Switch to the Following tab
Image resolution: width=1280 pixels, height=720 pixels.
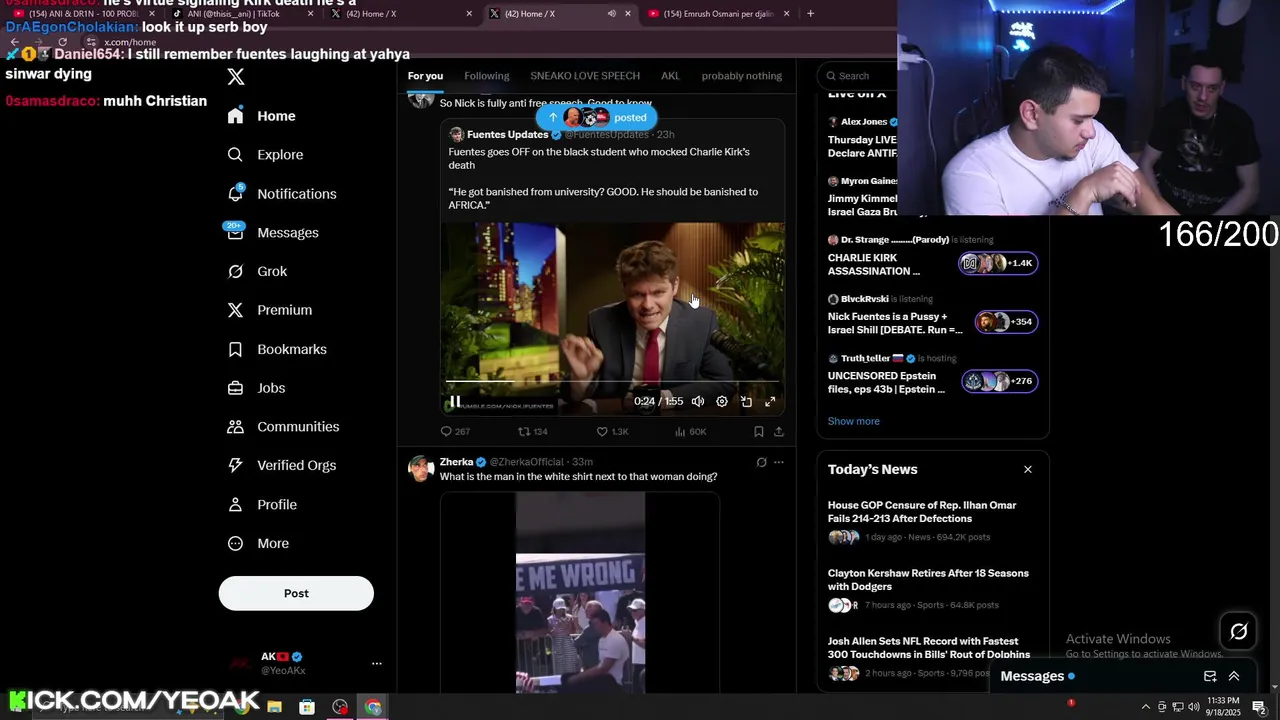coord(487,76)
